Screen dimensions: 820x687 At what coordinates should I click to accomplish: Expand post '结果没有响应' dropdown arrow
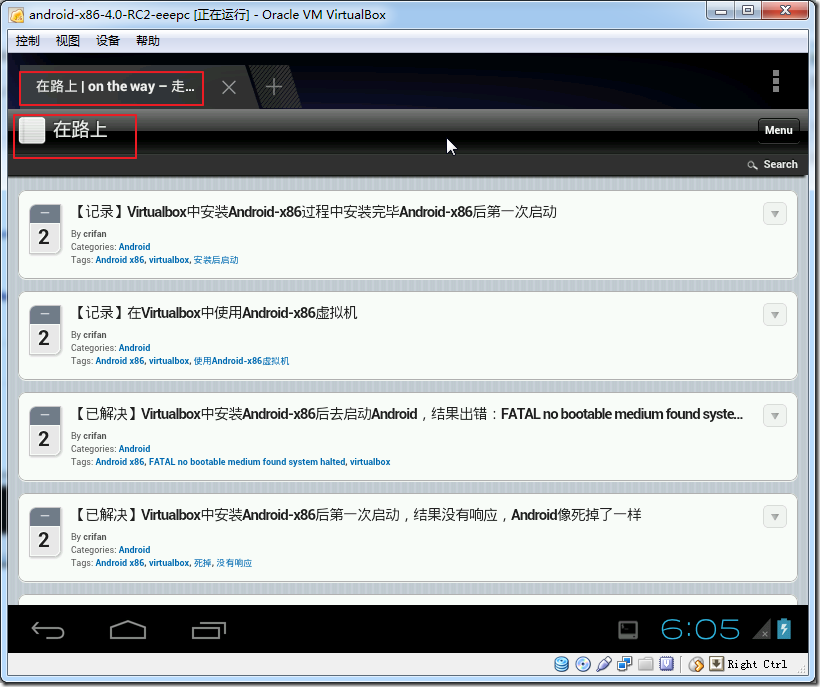click(775, 516)
